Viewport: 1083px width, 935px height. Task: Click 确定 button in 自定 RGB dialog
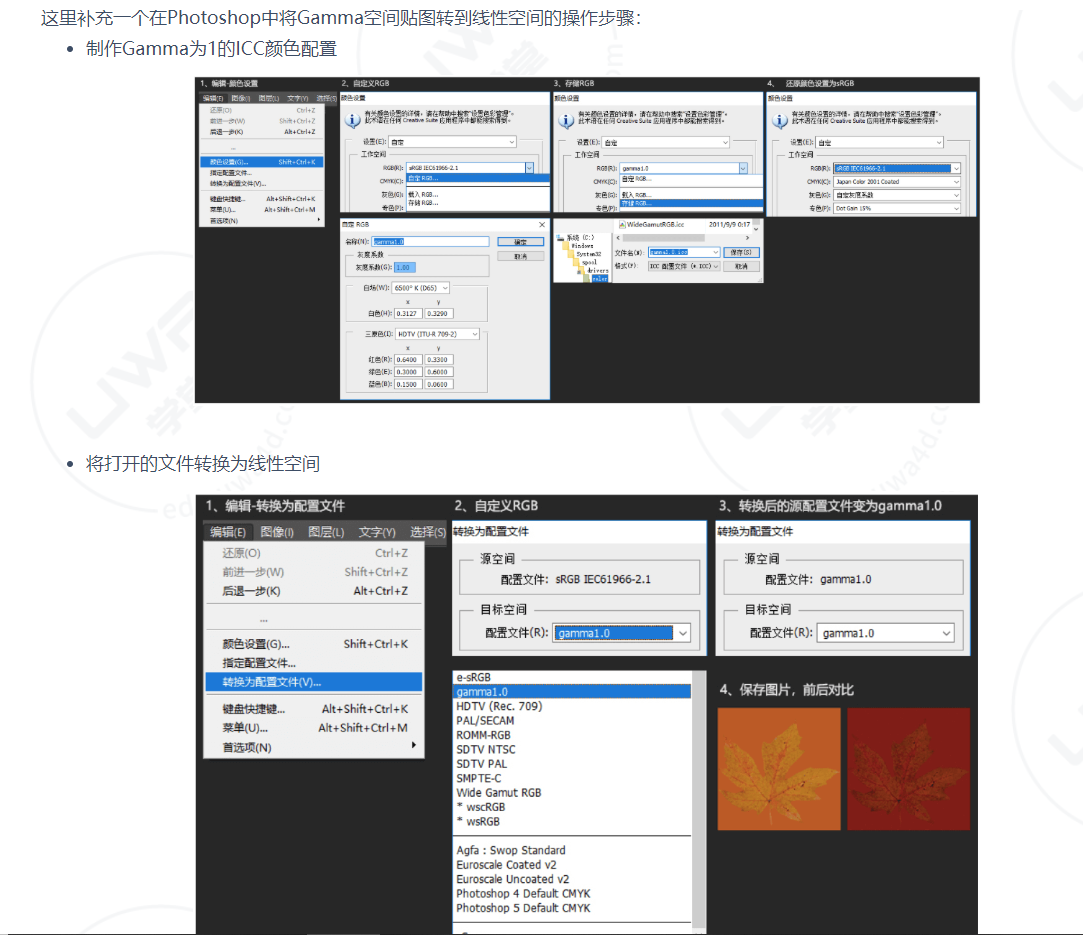point(521,242)
